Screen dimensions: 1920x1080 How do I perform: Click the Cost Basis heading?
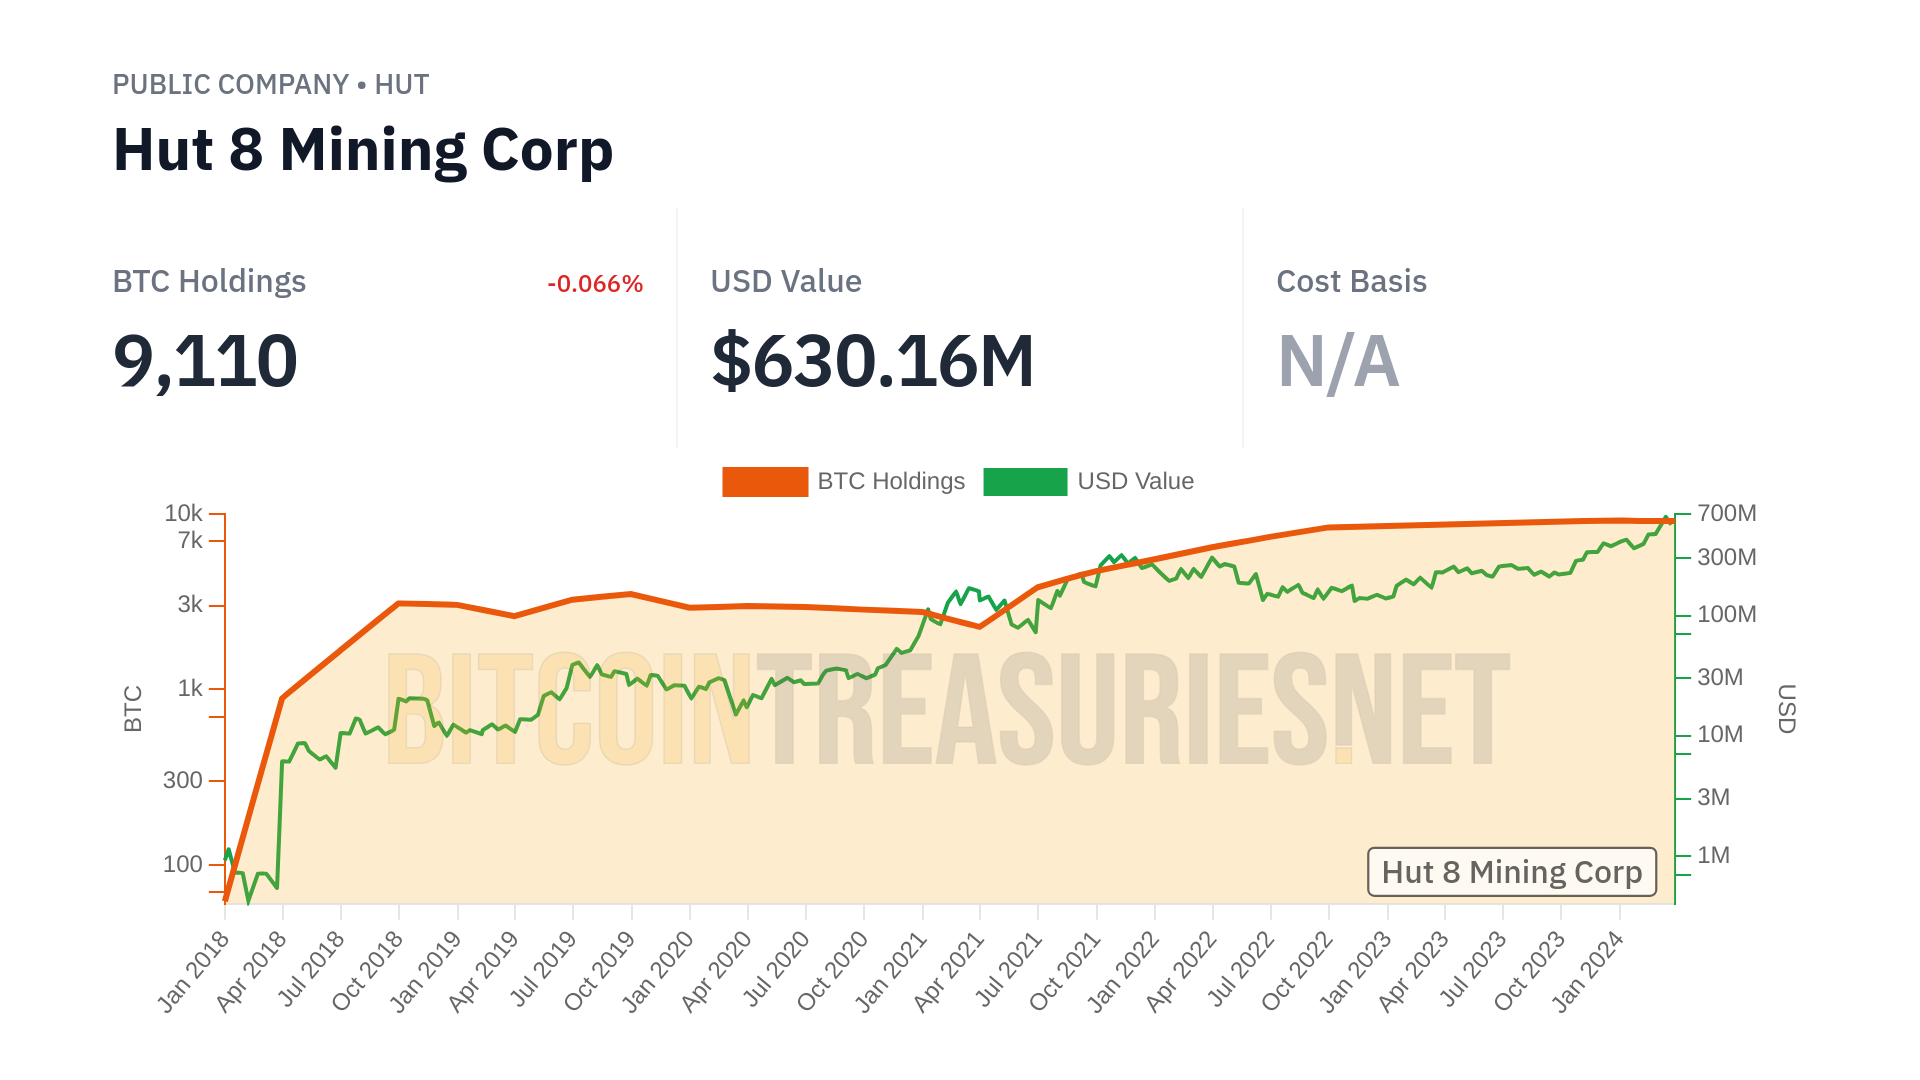(1351, 282)
